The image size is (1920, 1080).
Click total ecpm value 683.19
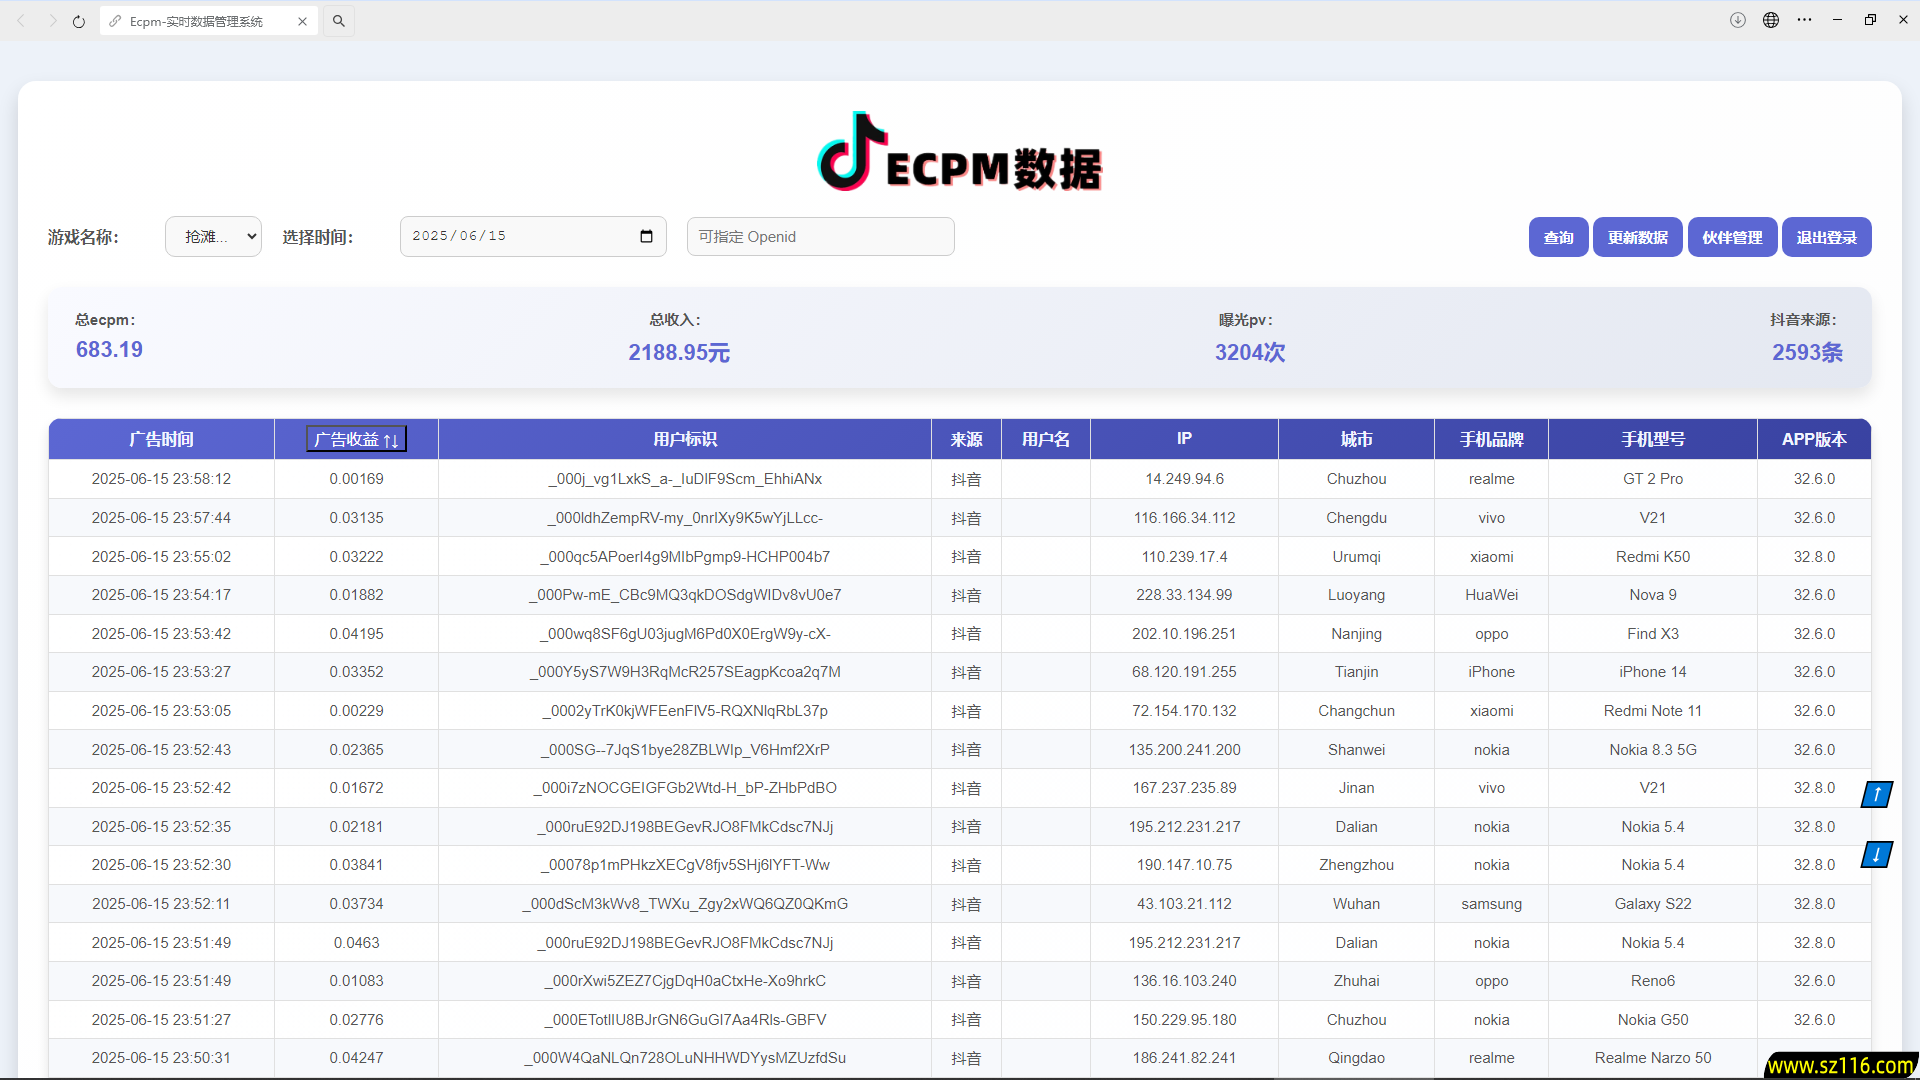(x=109, y=350)
